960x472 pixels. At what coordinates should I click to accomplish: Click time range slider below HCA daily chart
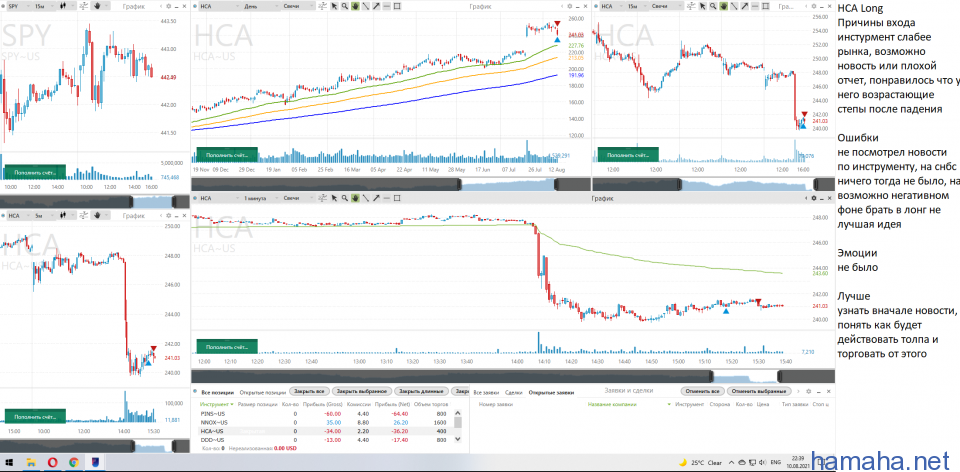click(x=391, y=184)
